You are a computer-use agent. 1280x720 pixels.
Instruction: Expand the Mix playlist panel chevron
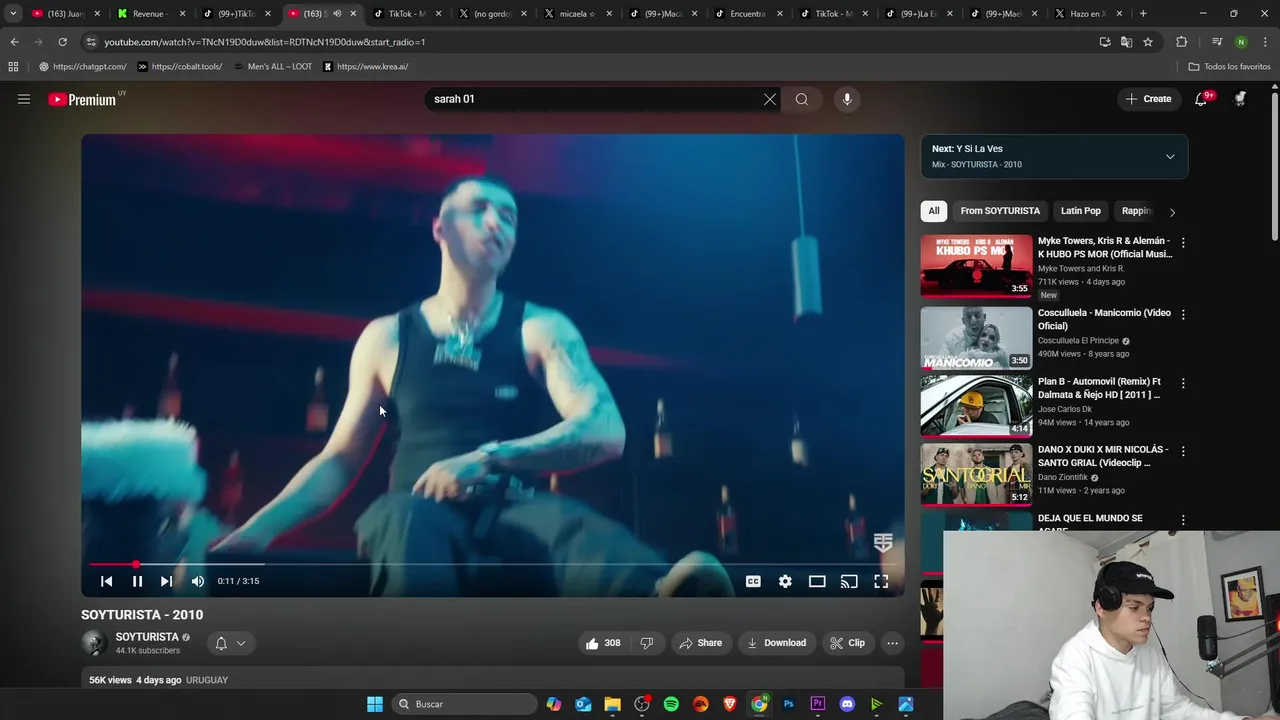(1170, 157)
